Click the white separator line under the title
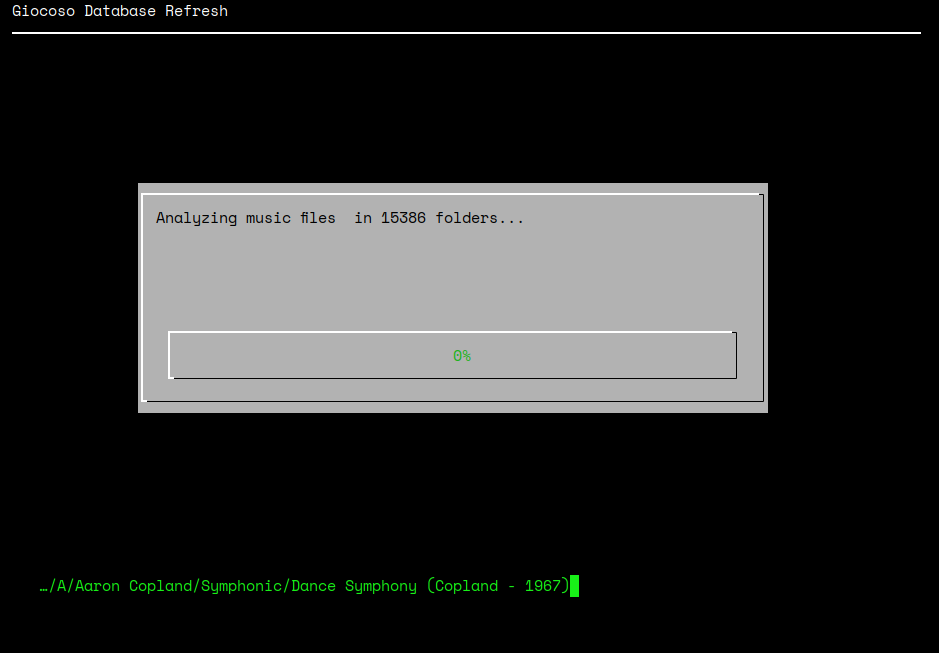 (x=464, y=34)
